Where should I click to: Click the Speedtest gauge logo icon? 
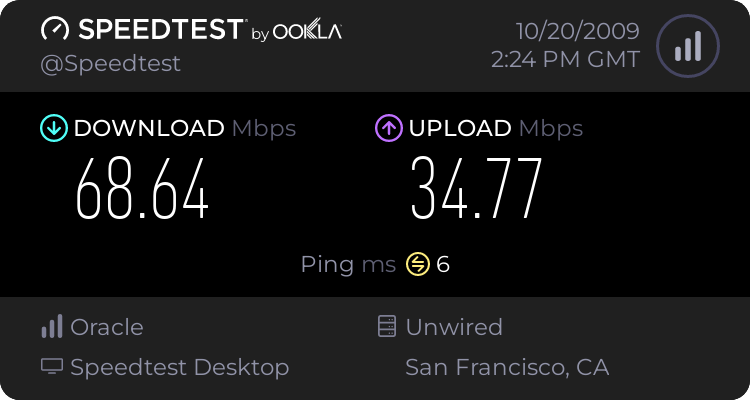tap(55, 29)
